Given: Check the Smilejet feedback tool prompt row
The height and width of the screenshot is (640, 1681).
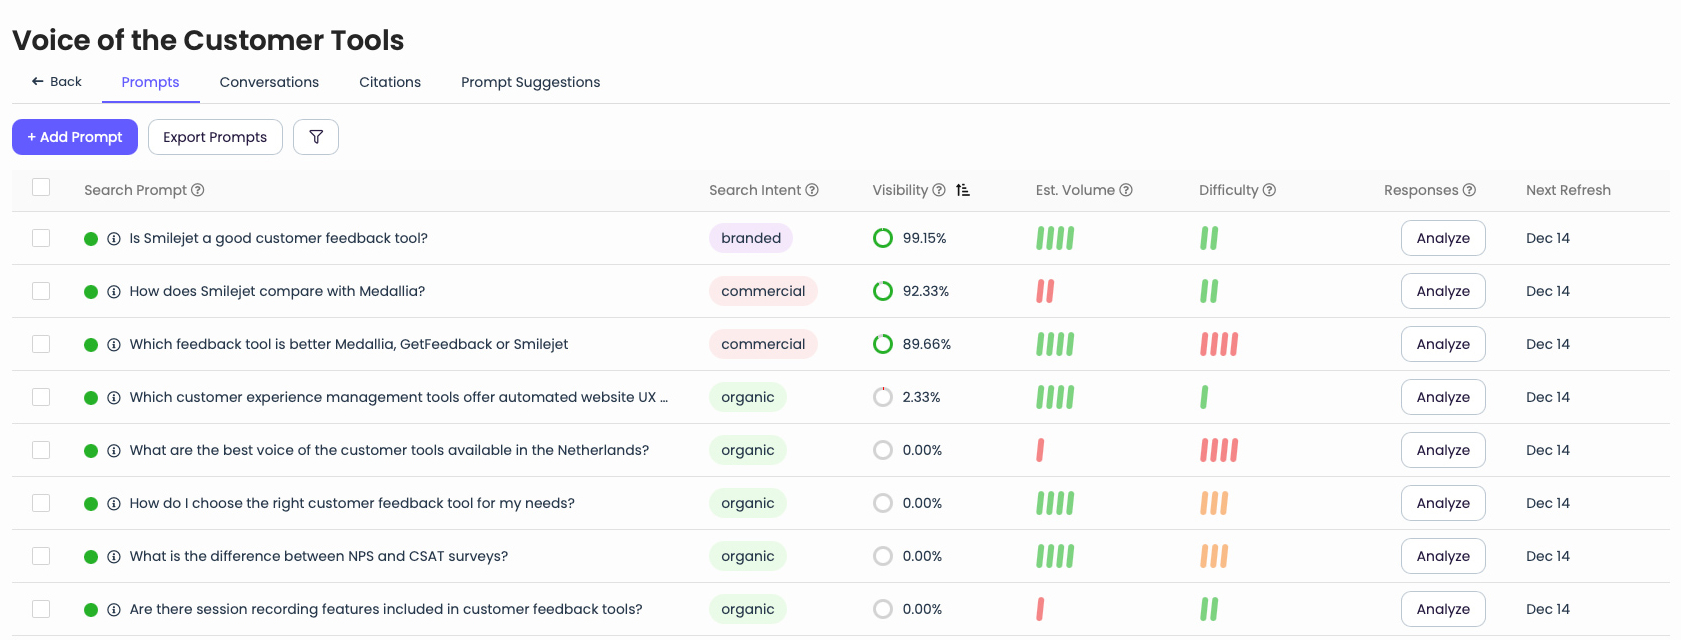Looking at the screenshot, I should (x=41, y=238).
